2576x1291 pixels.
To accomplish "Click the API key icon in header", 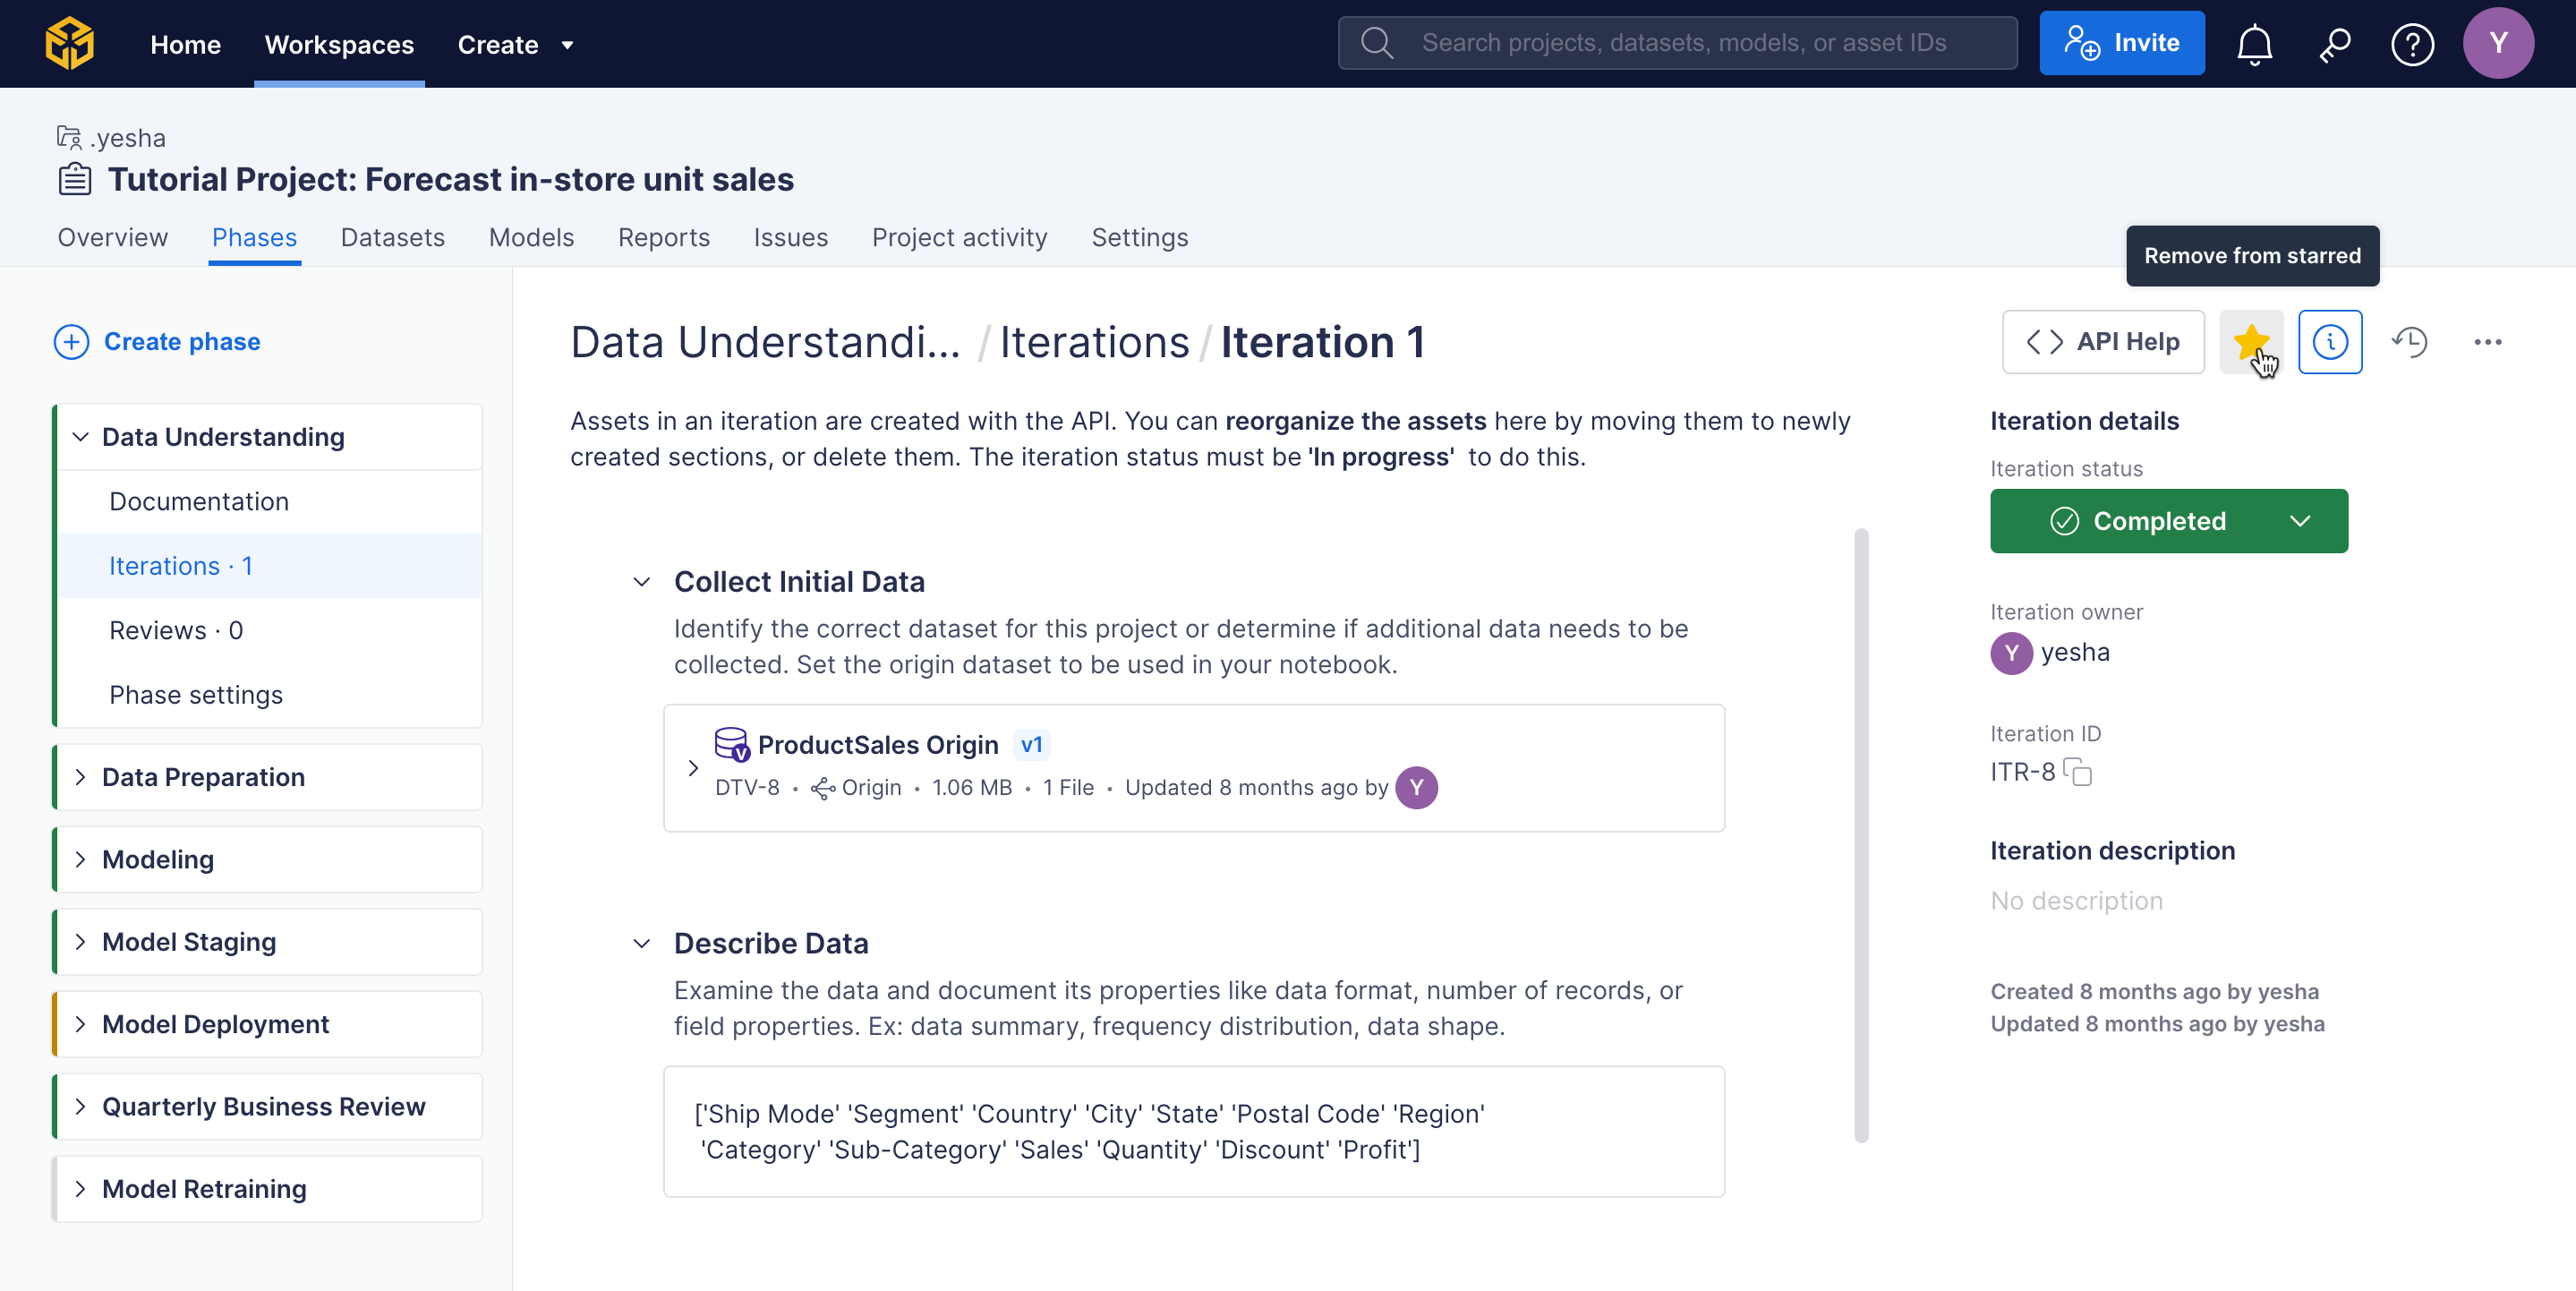I will [2333, 44].
